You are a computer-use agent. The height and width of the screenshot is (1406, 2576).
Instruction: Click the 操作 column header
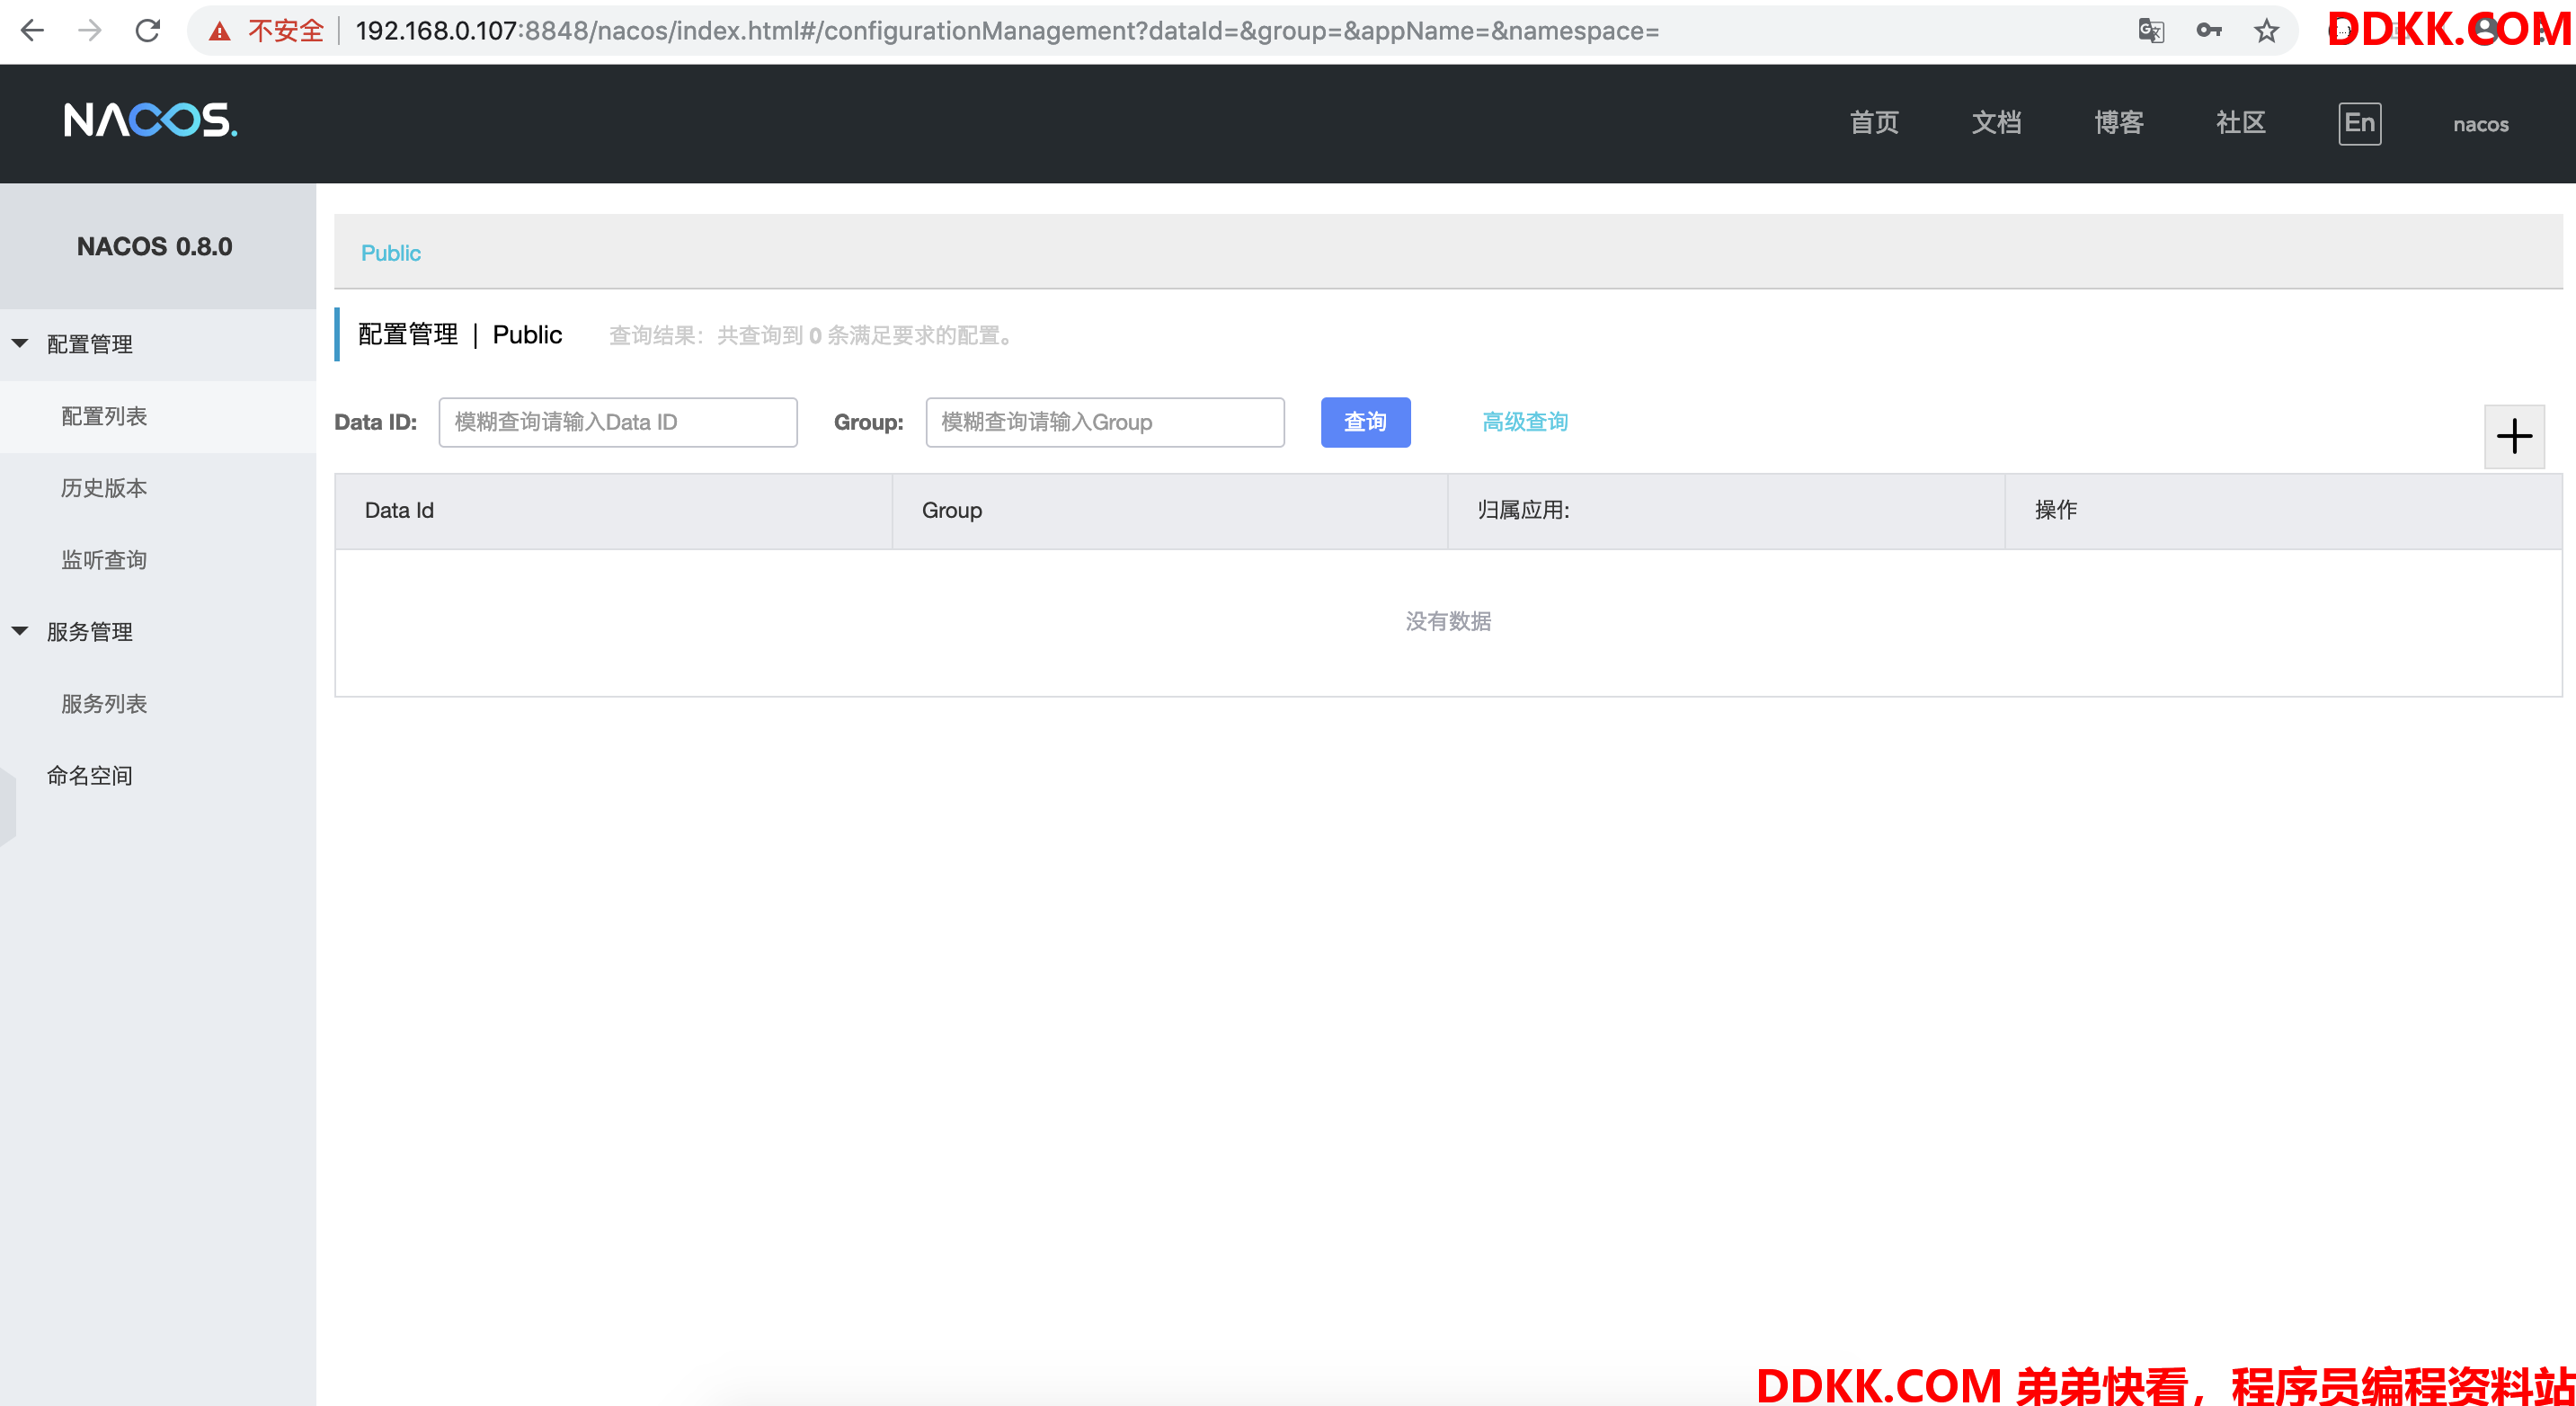click(x=2284, y=511)
